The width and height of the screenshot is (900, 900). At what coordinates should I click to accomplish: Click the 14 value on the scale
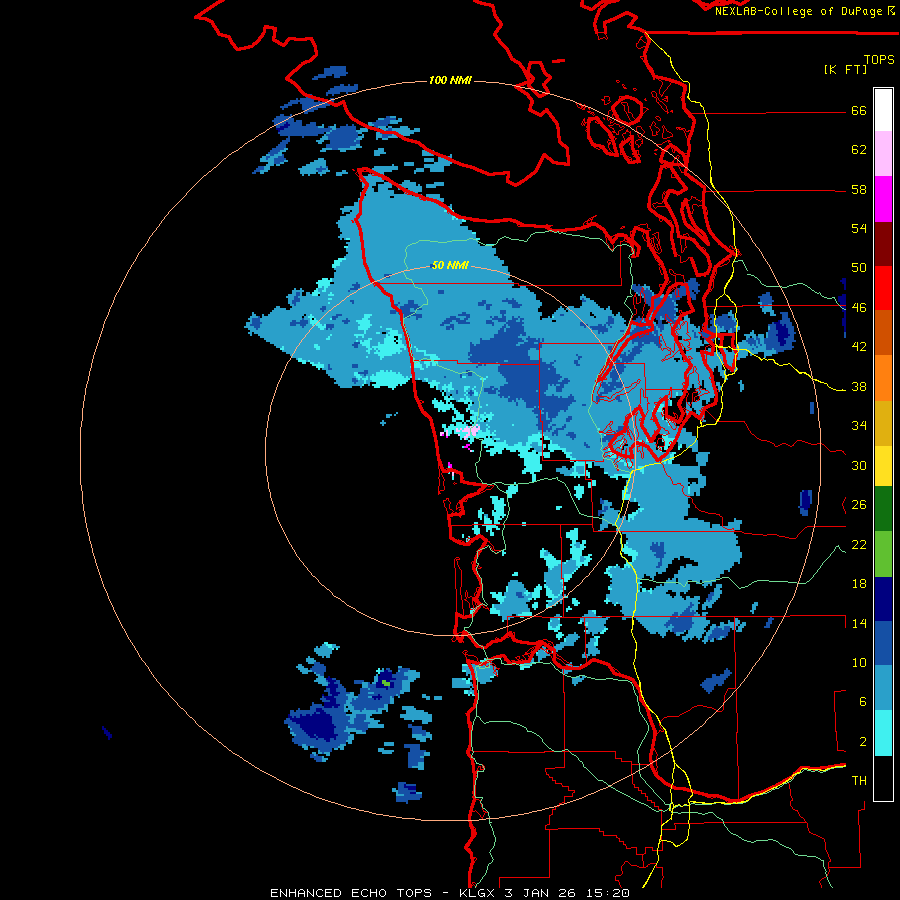[x=859, y=623]
